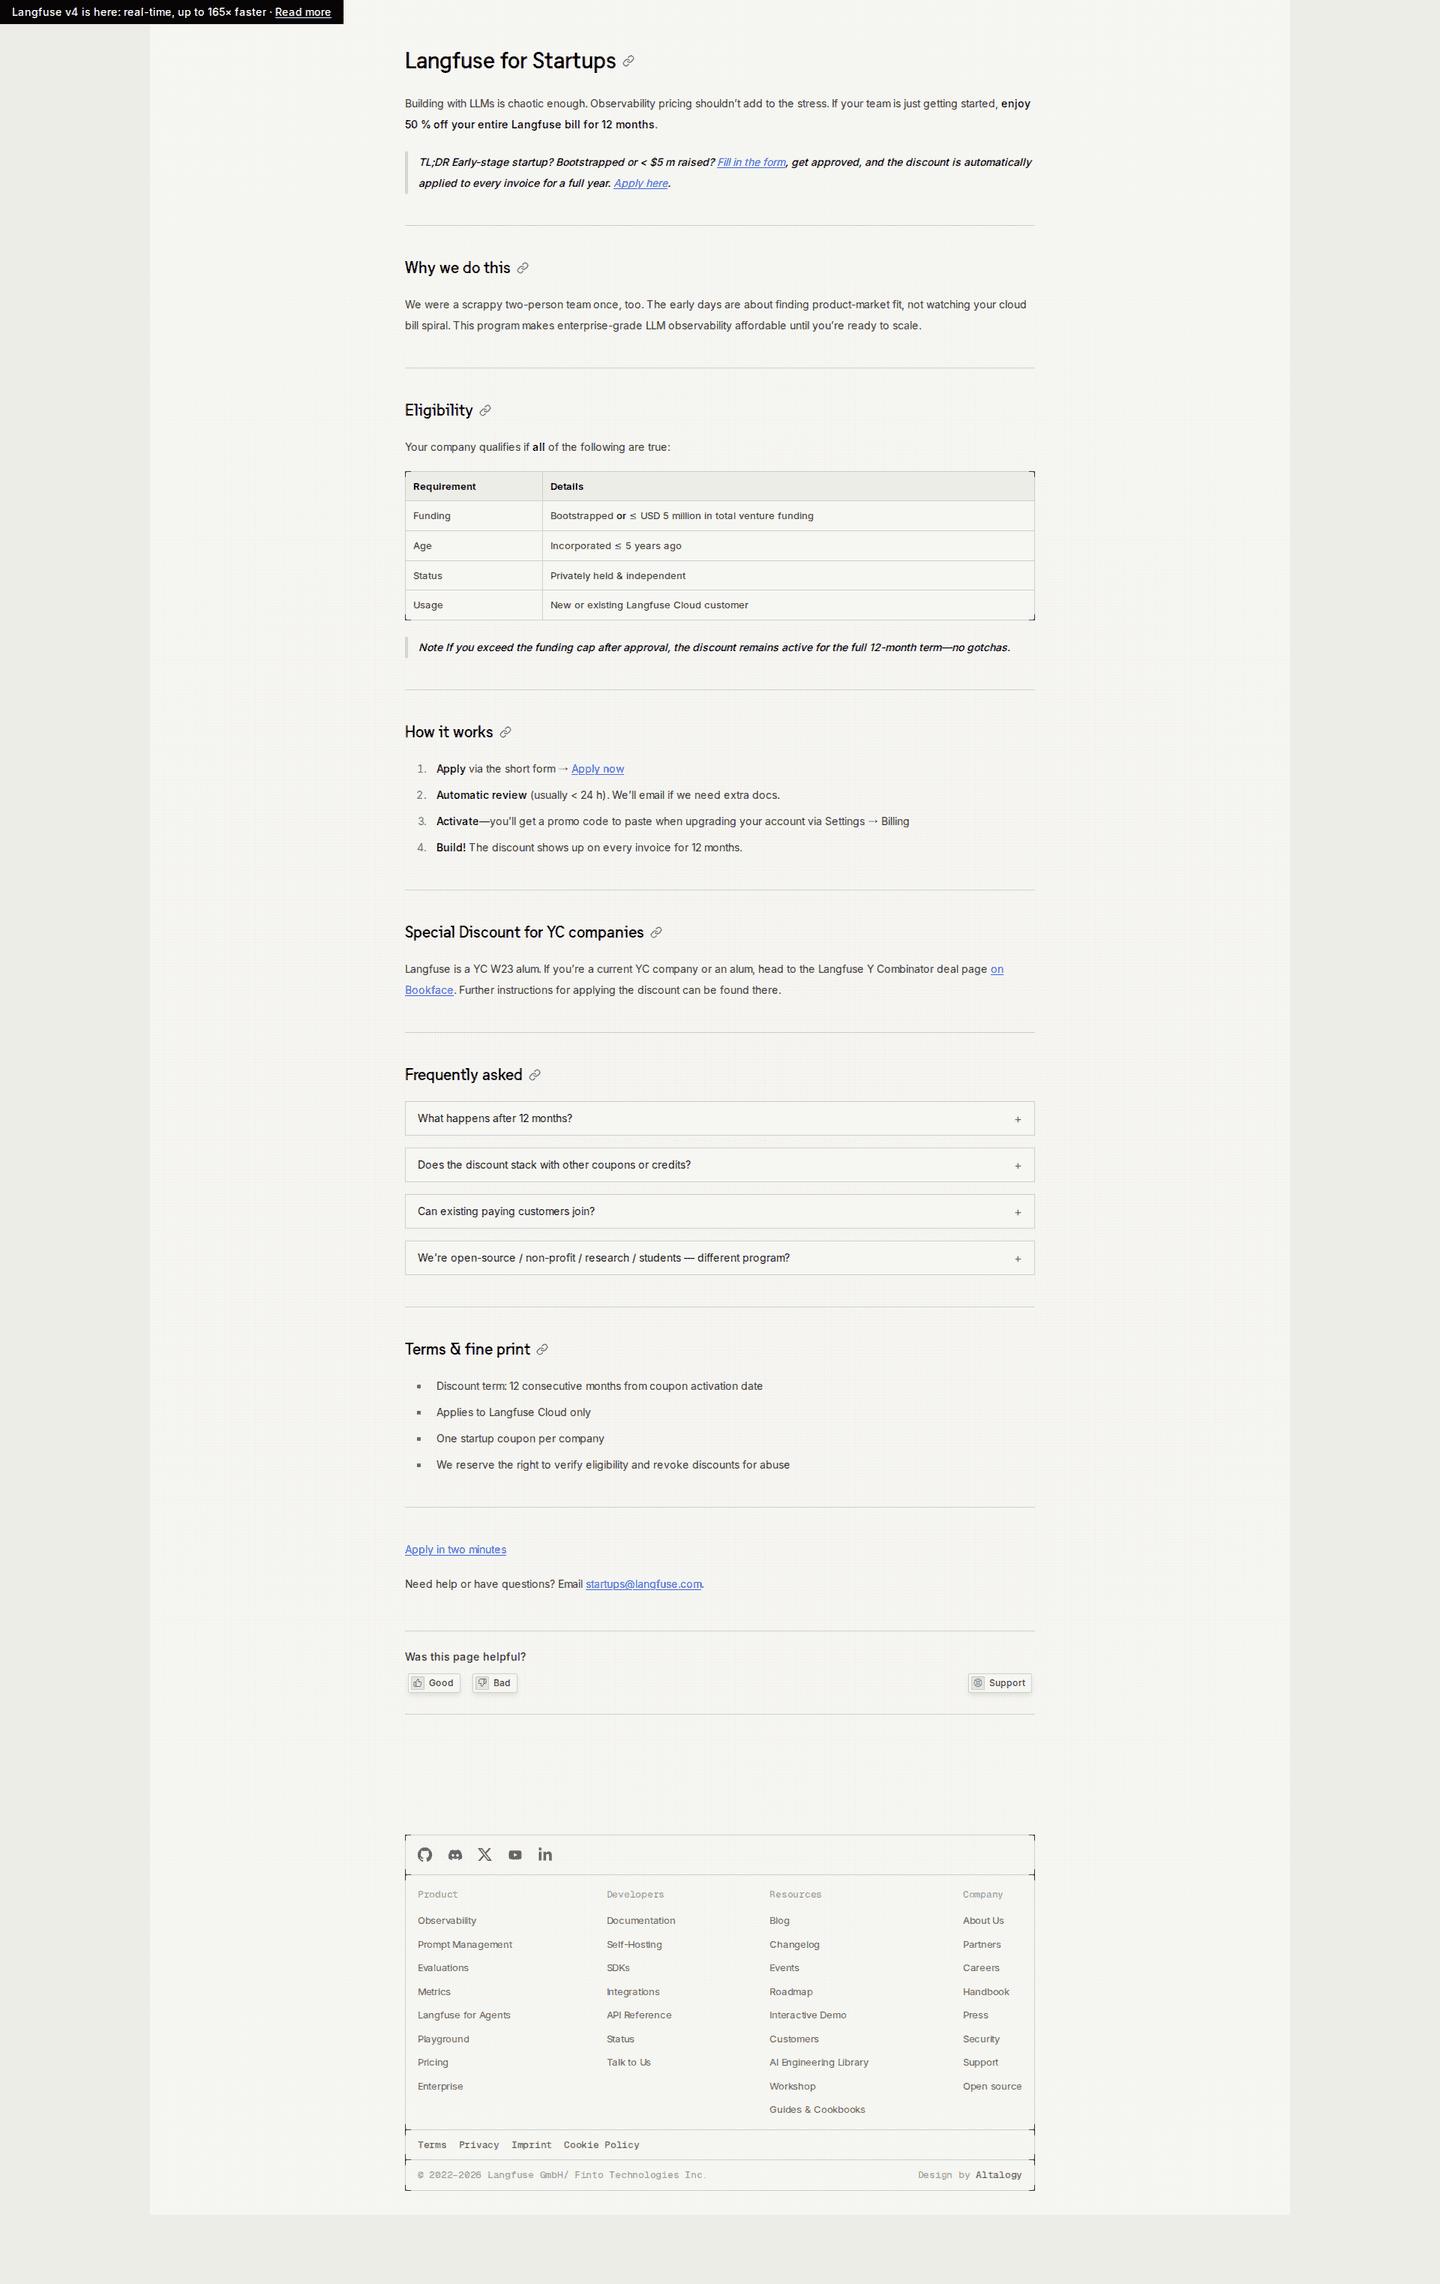Click anchor icon beside Why we do this
The width and height of the screenshot is (1440, 2284).
[x=523, y=268]
